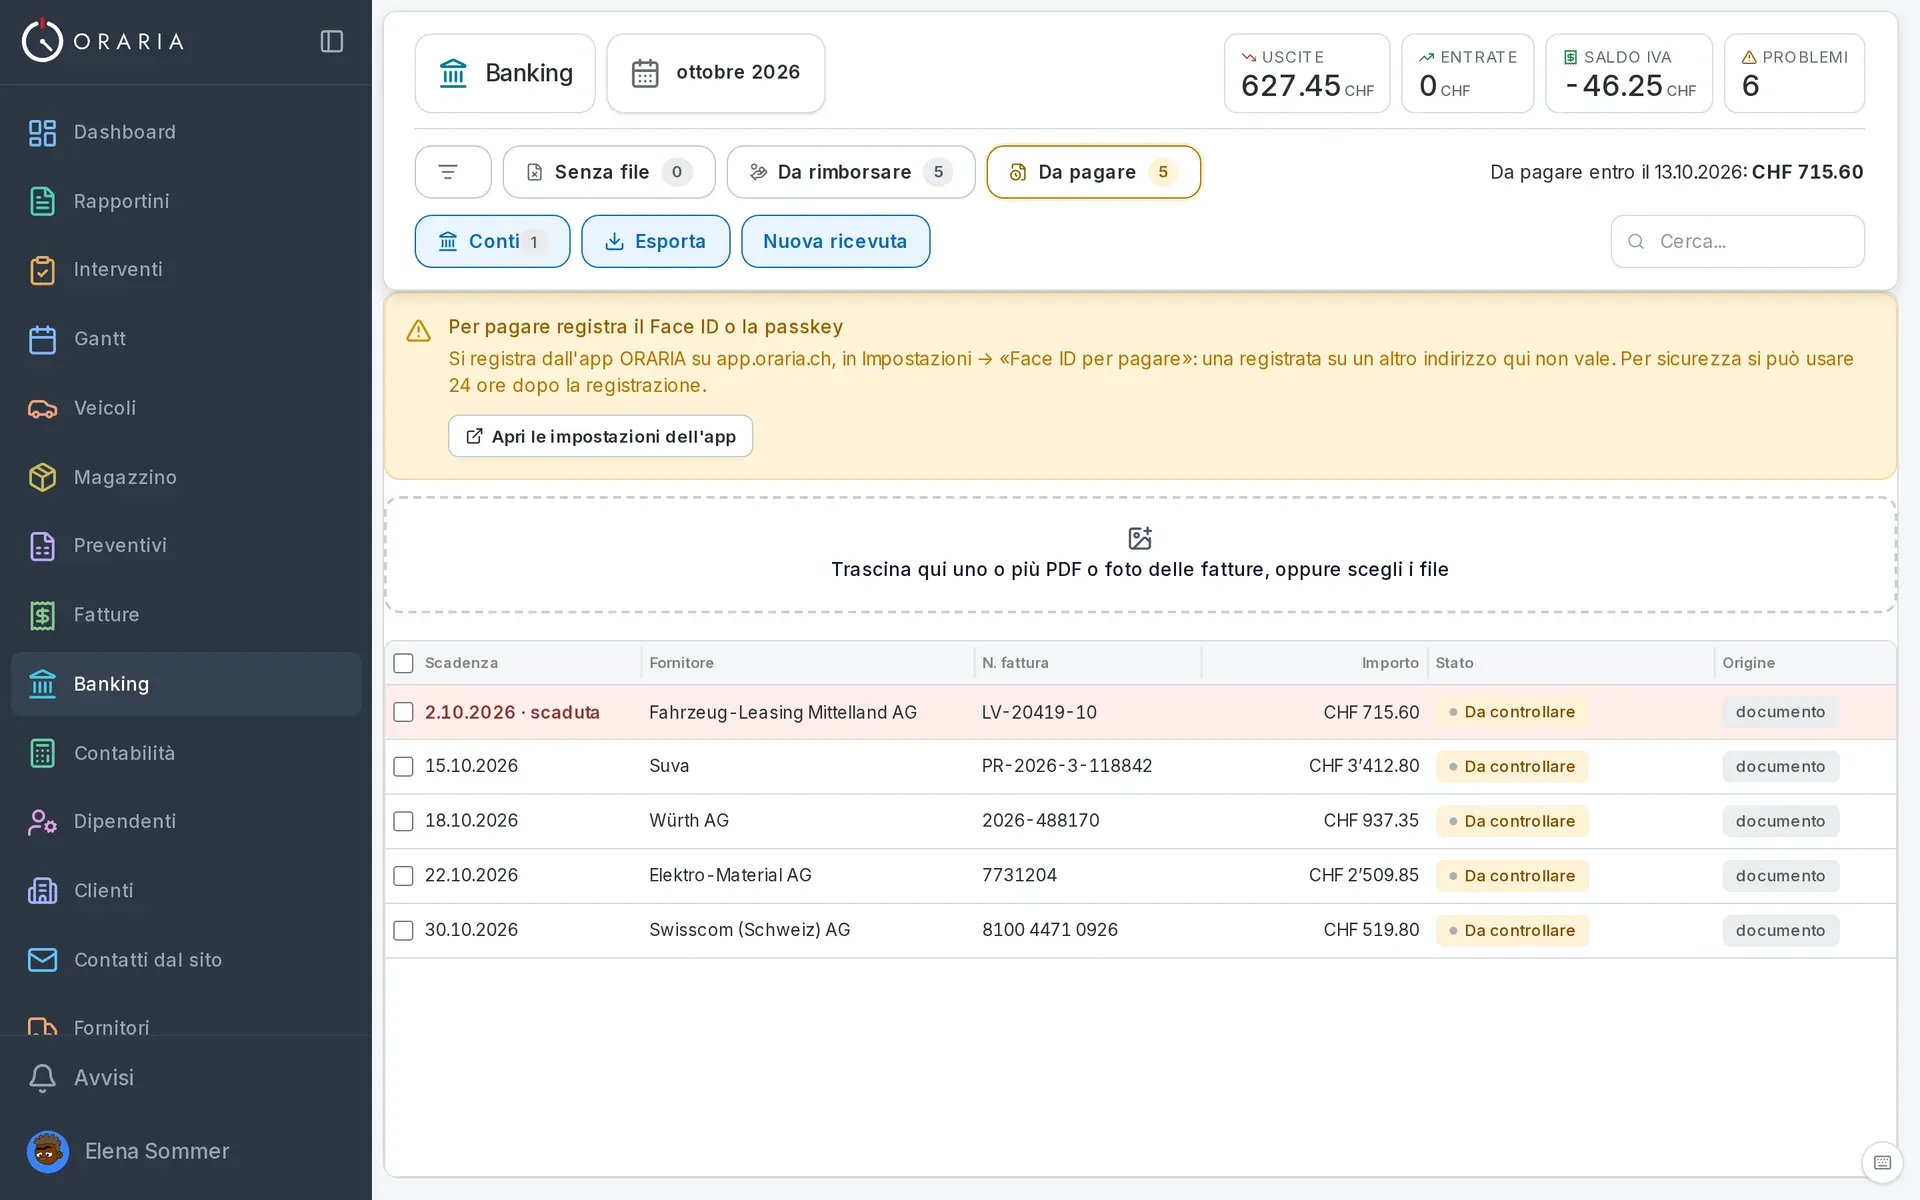The image size is (1920, 1200).
Task: Click the Fatture dollar receipt icon
Action: pos(42,615)
